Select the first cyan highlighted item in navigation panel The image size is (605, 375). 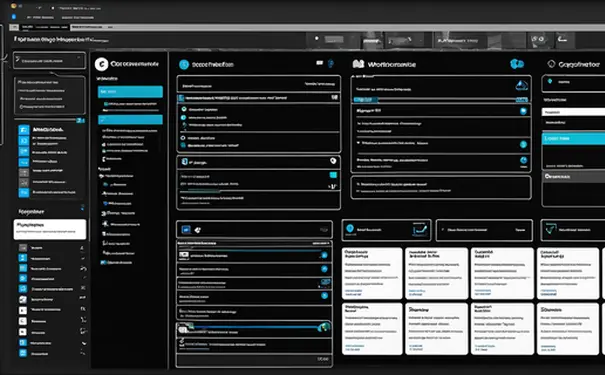130,91
